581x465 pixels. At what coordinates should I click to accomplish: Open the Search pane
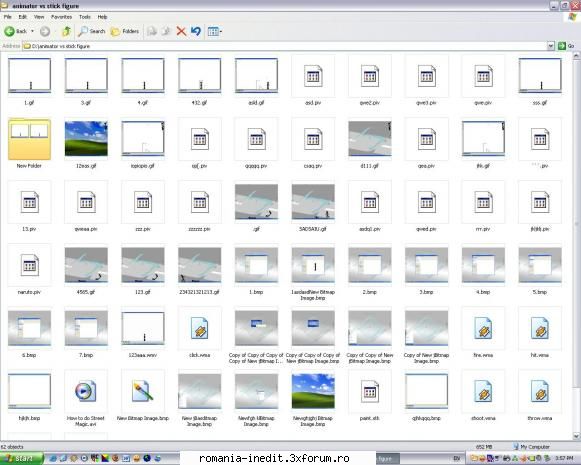click(92, 31)
